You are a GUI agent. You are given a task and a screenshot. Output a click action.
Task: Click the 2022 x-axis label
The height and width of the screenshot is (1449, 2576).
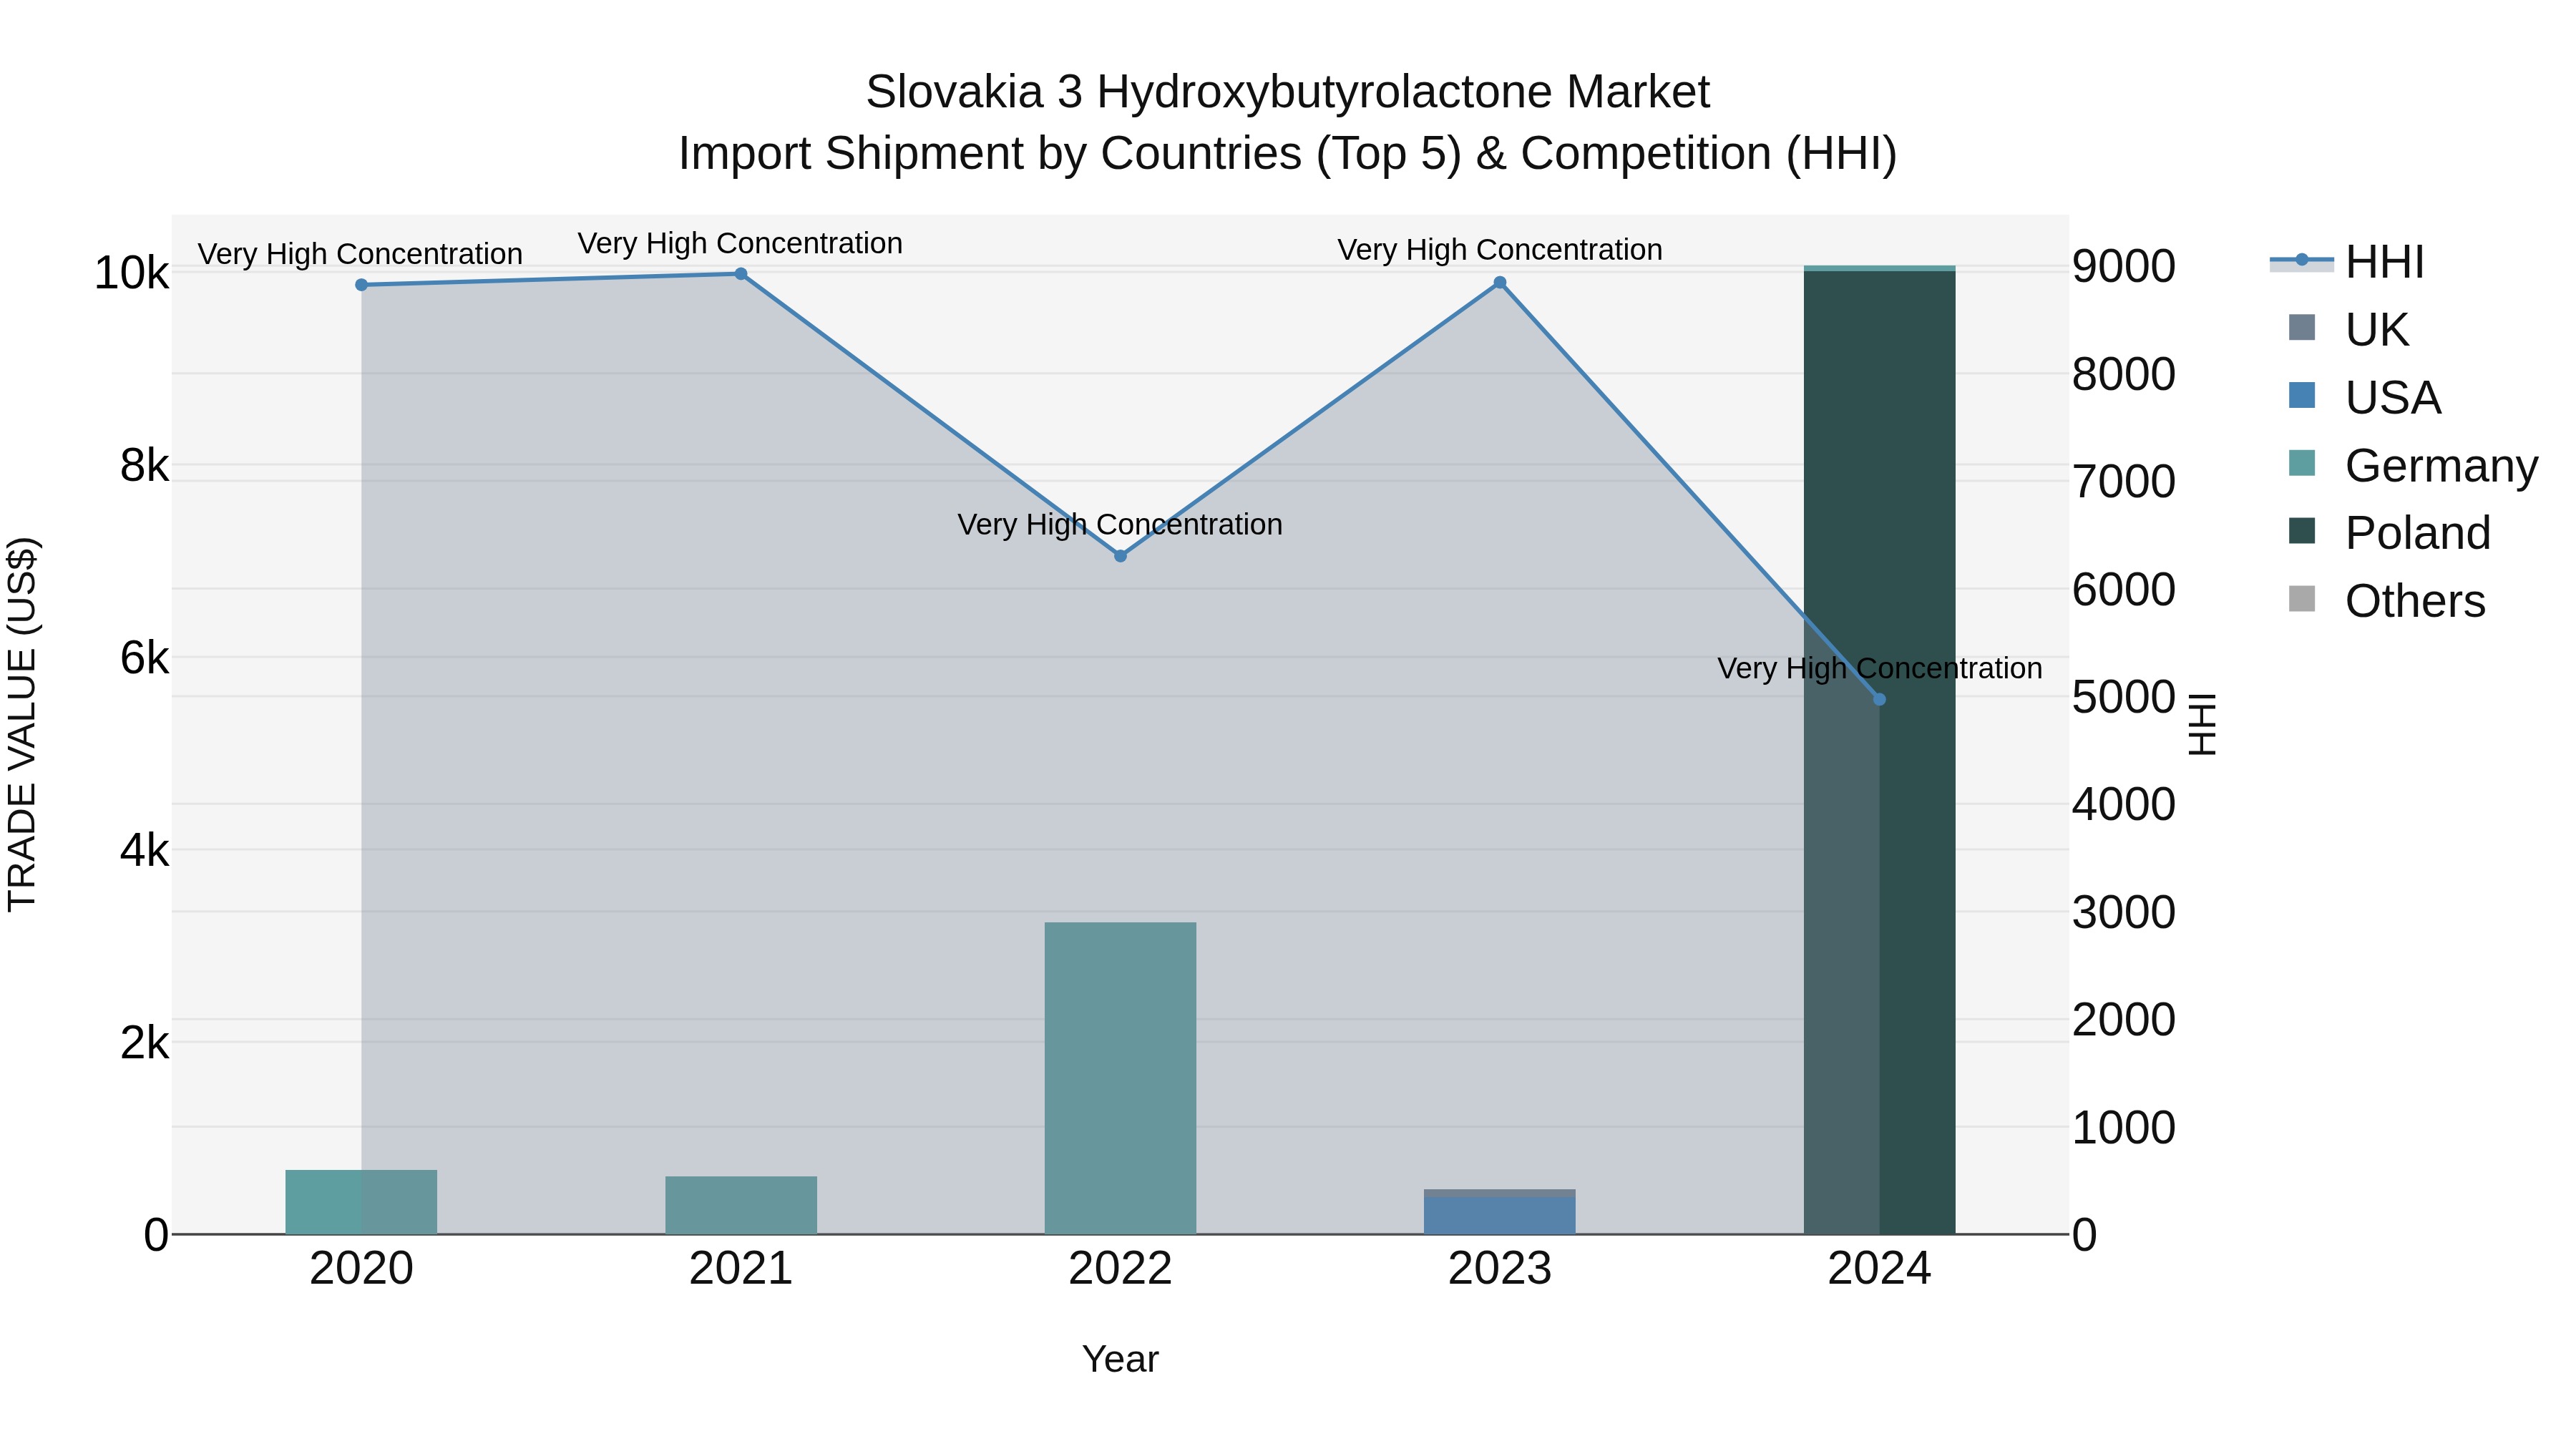(x=1120, y=1269)
